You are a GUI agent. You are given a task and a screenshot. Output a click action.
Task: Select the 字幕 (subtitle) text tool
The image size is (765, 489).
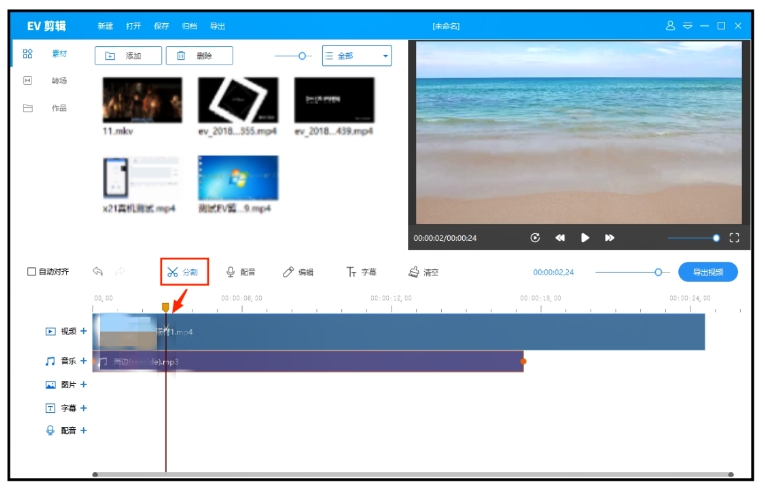pyautogui.click(x=361, y=272)
